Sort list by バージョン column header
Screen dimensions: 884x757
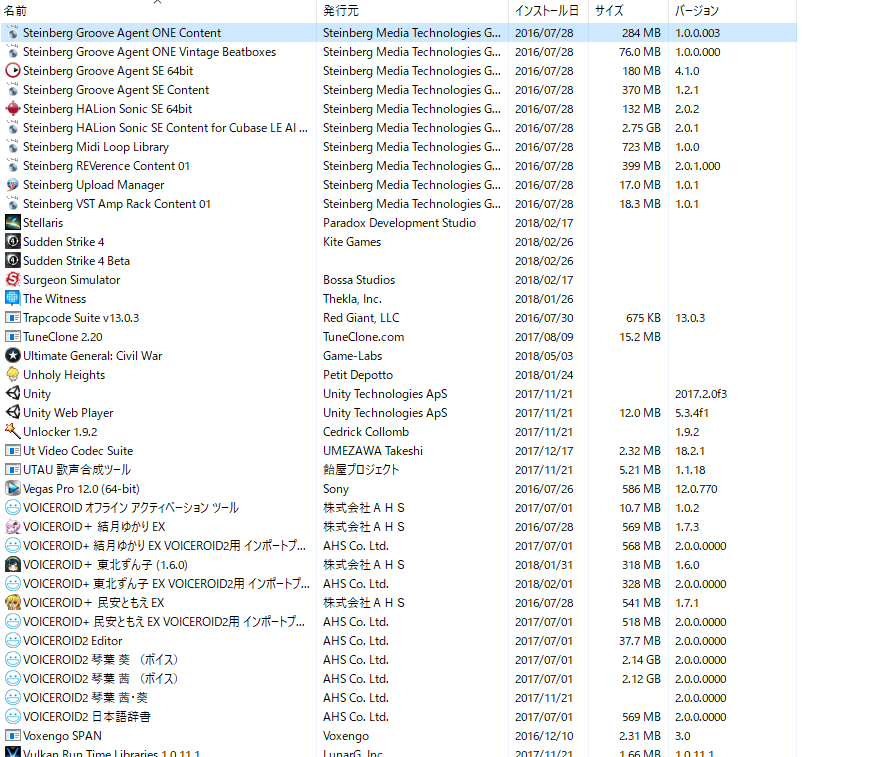[732, 11]
